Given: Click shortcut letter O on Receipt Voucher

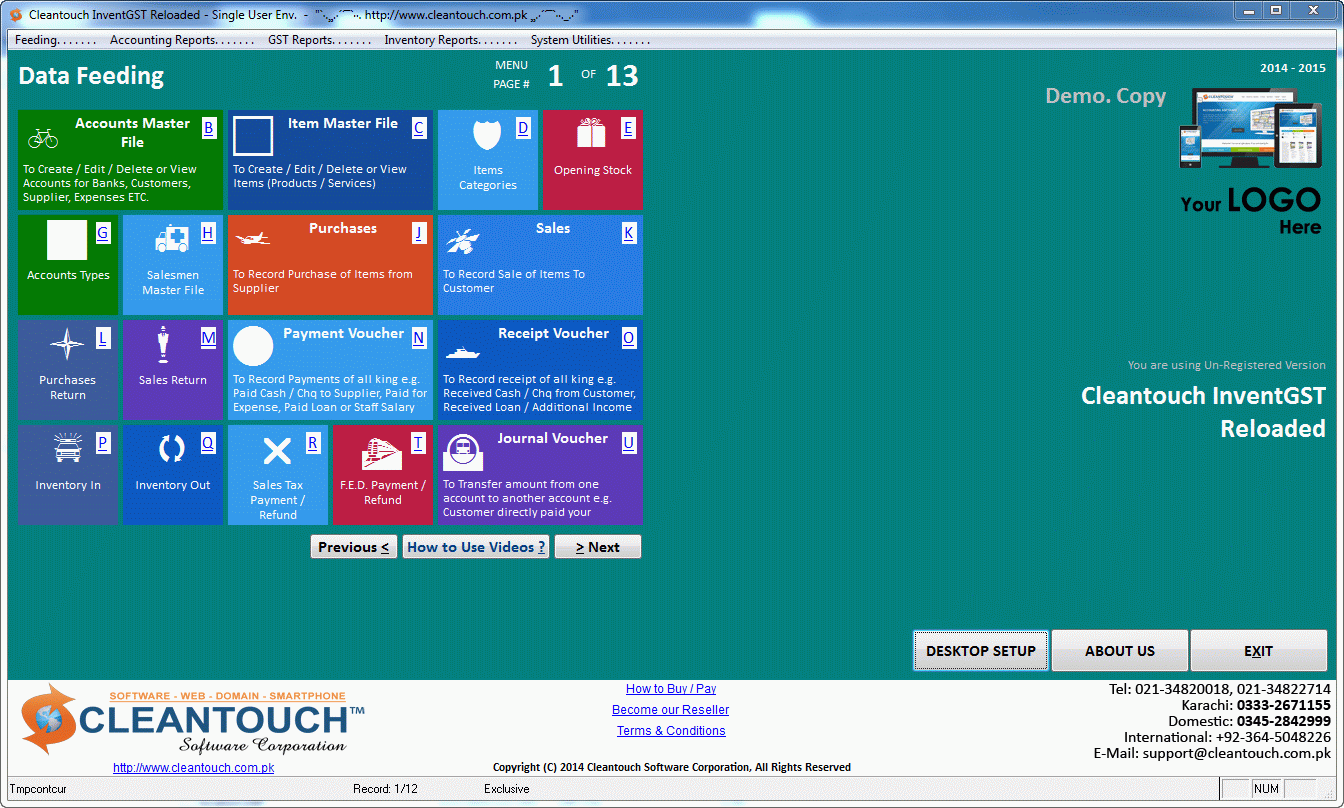Looking at the screenshot, I should click(x=629, y=338).
